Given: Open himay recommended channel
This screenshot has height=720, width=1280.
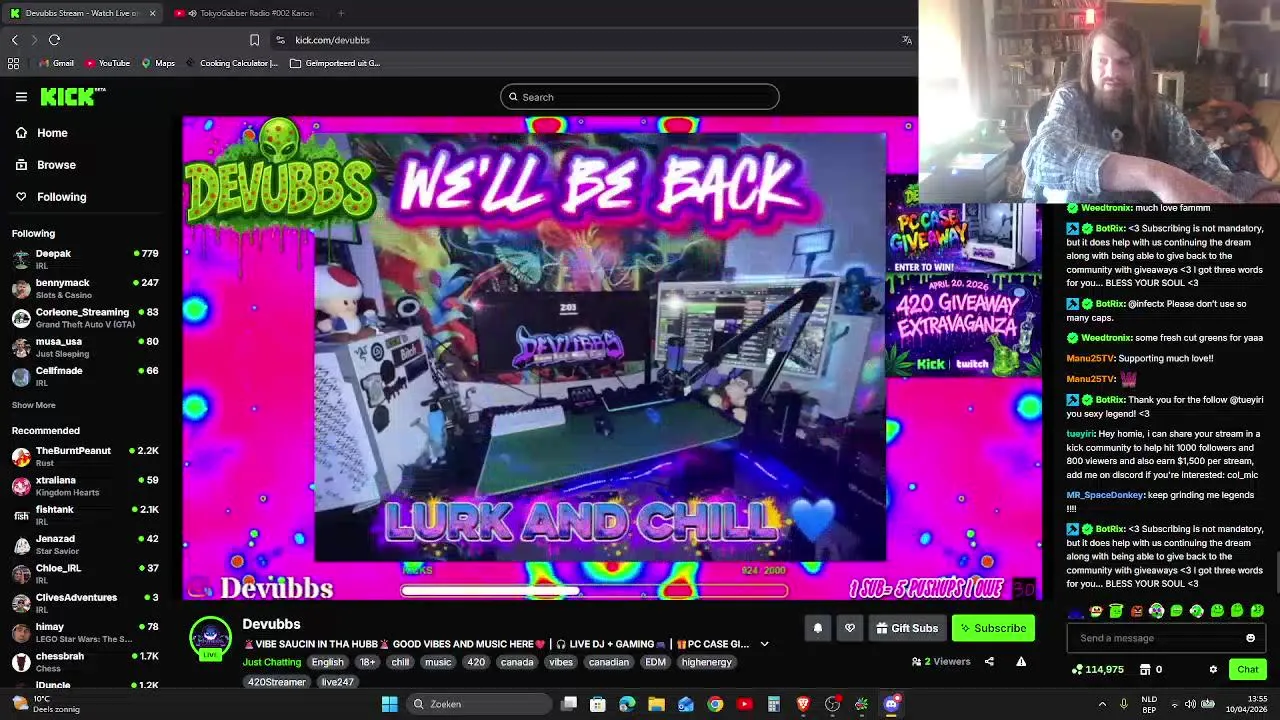Looking at the screenshot, I should point(85,632).
